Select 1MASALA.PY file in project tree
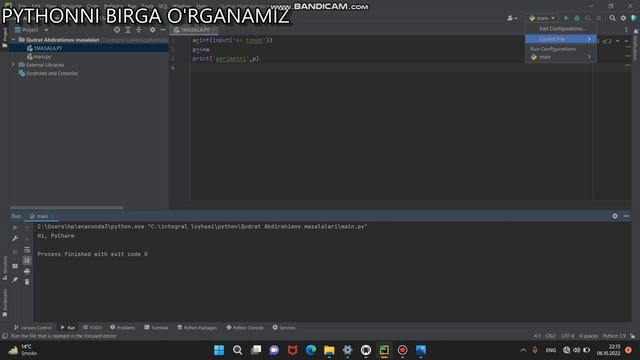 (47, 48)
